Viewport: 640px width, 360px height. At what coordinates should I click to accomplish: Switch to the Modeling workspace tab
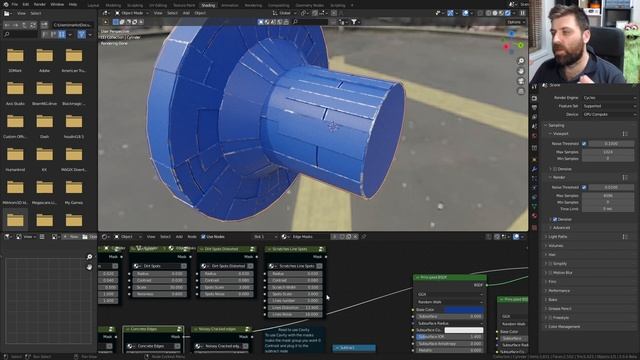pos(113,5)
